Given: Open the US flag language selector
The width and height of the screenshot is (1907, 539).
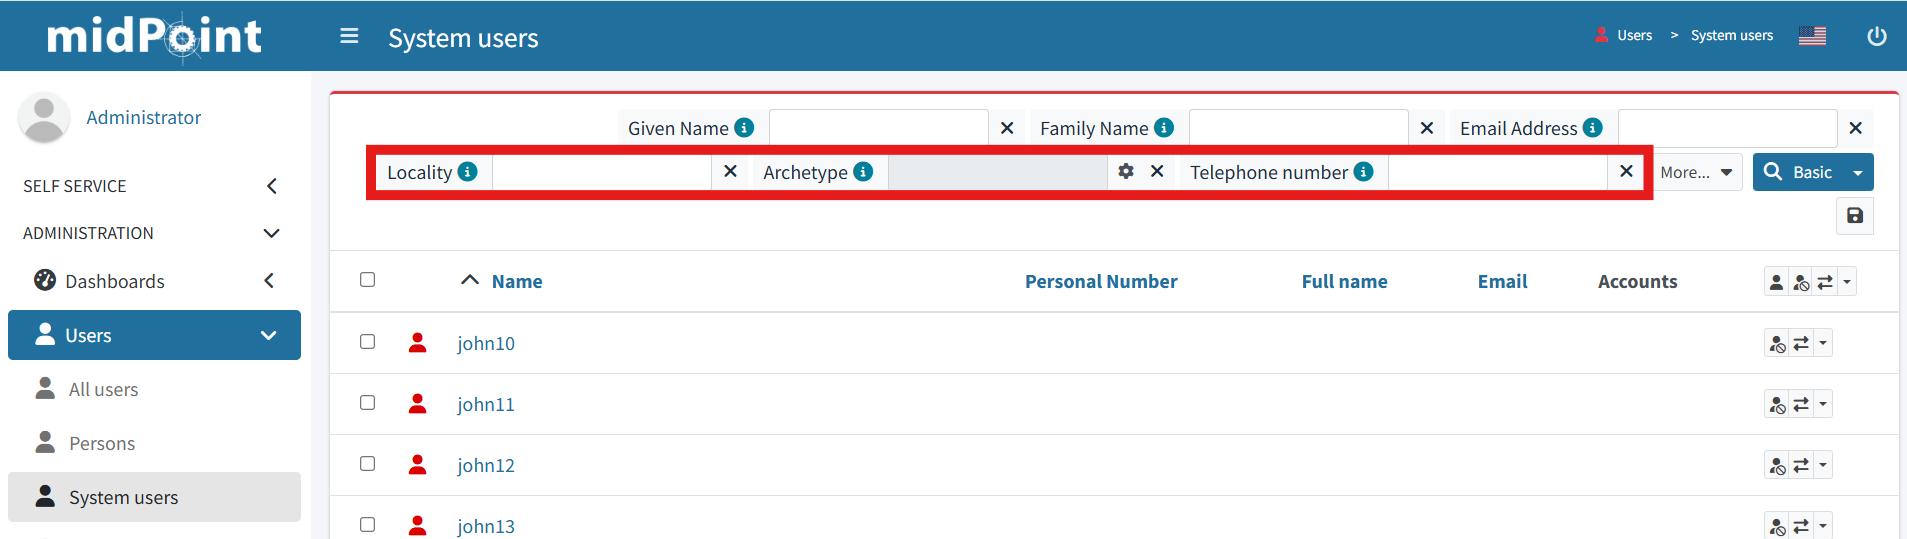Looking at the screenshot, I should (x=1812, y=36).
